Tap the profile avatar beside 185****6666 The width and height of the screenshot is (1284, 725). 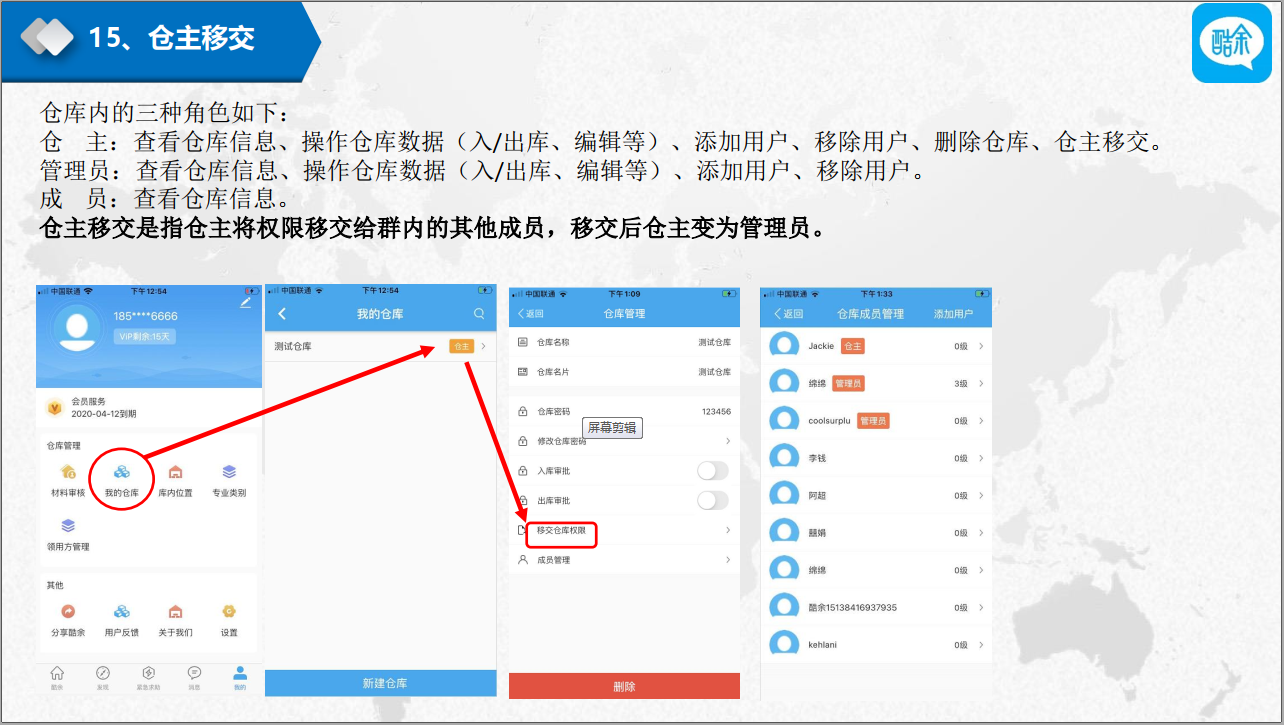77,330
